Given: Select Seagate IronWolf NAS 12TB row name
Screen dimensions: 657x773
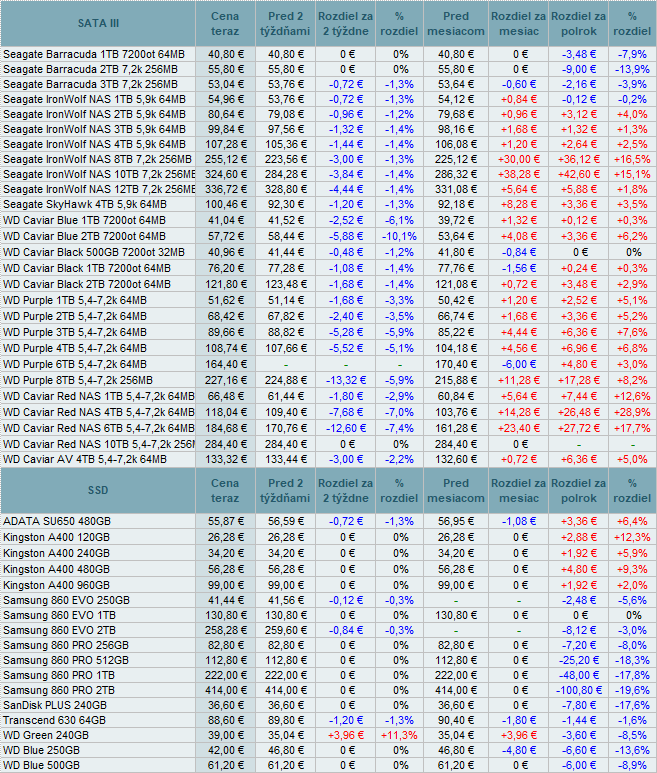Looking at the screenshot, I should [99, 189].
